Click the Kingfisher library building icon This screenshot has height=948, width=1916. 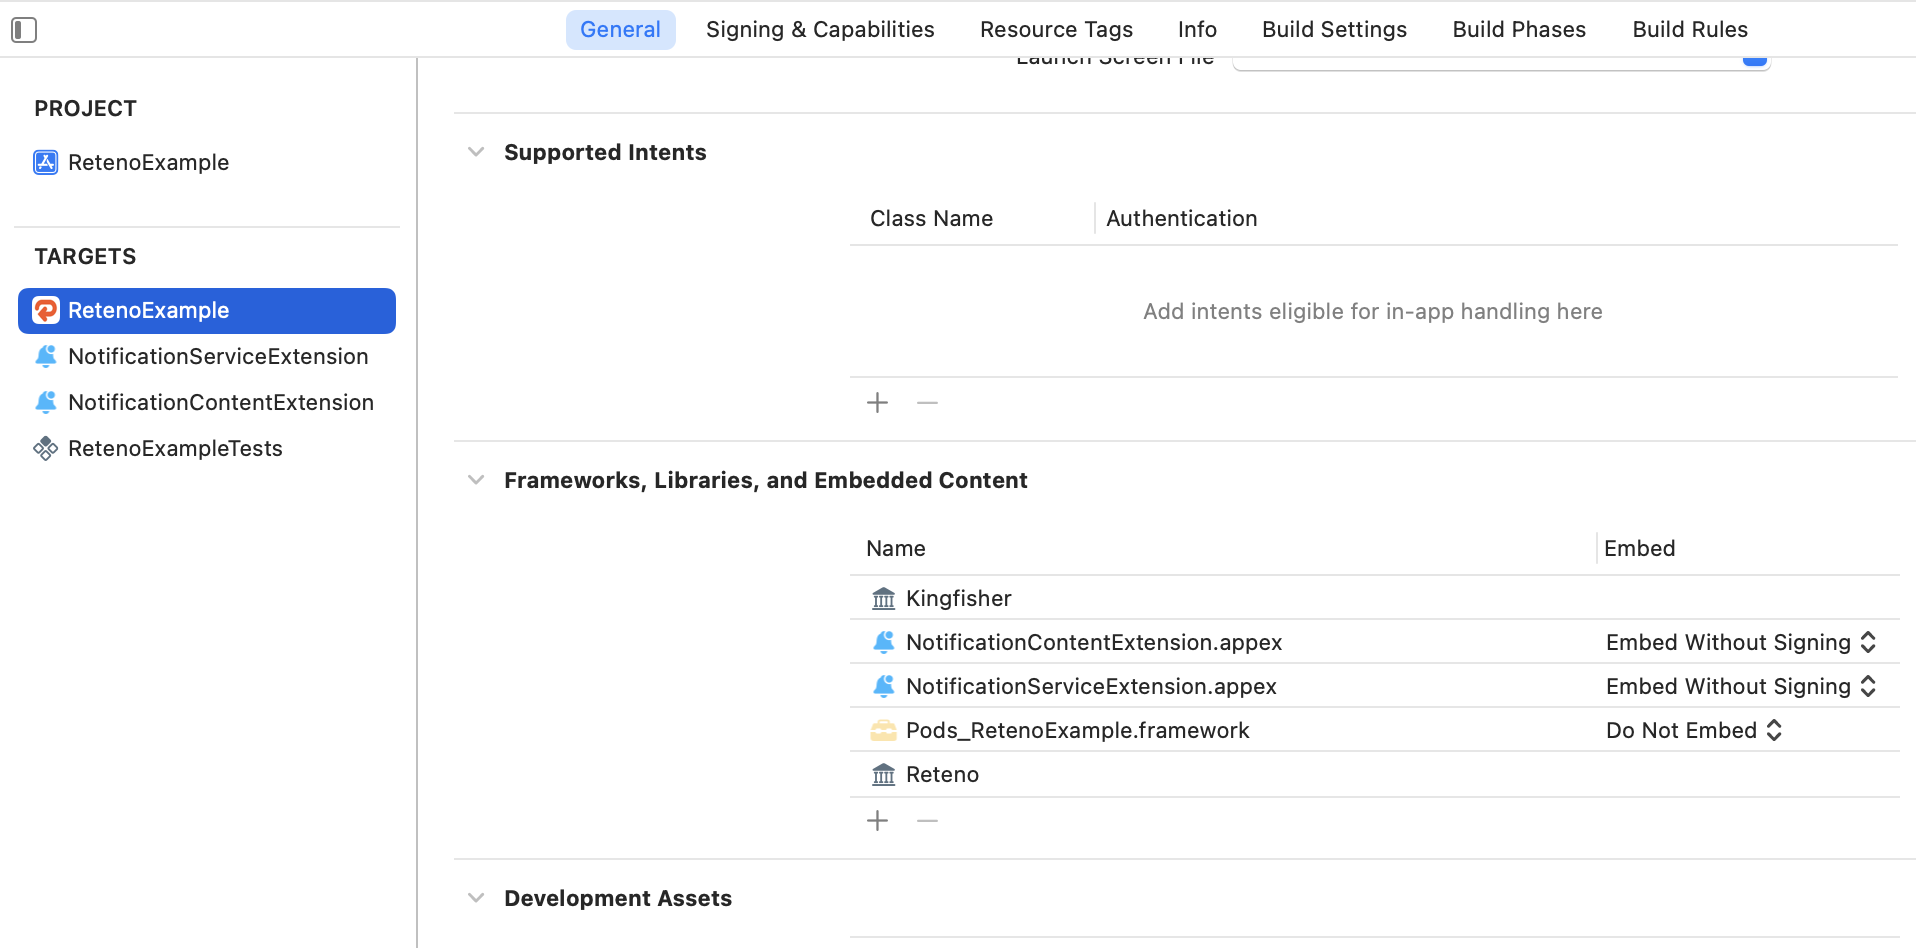[884, 598]
